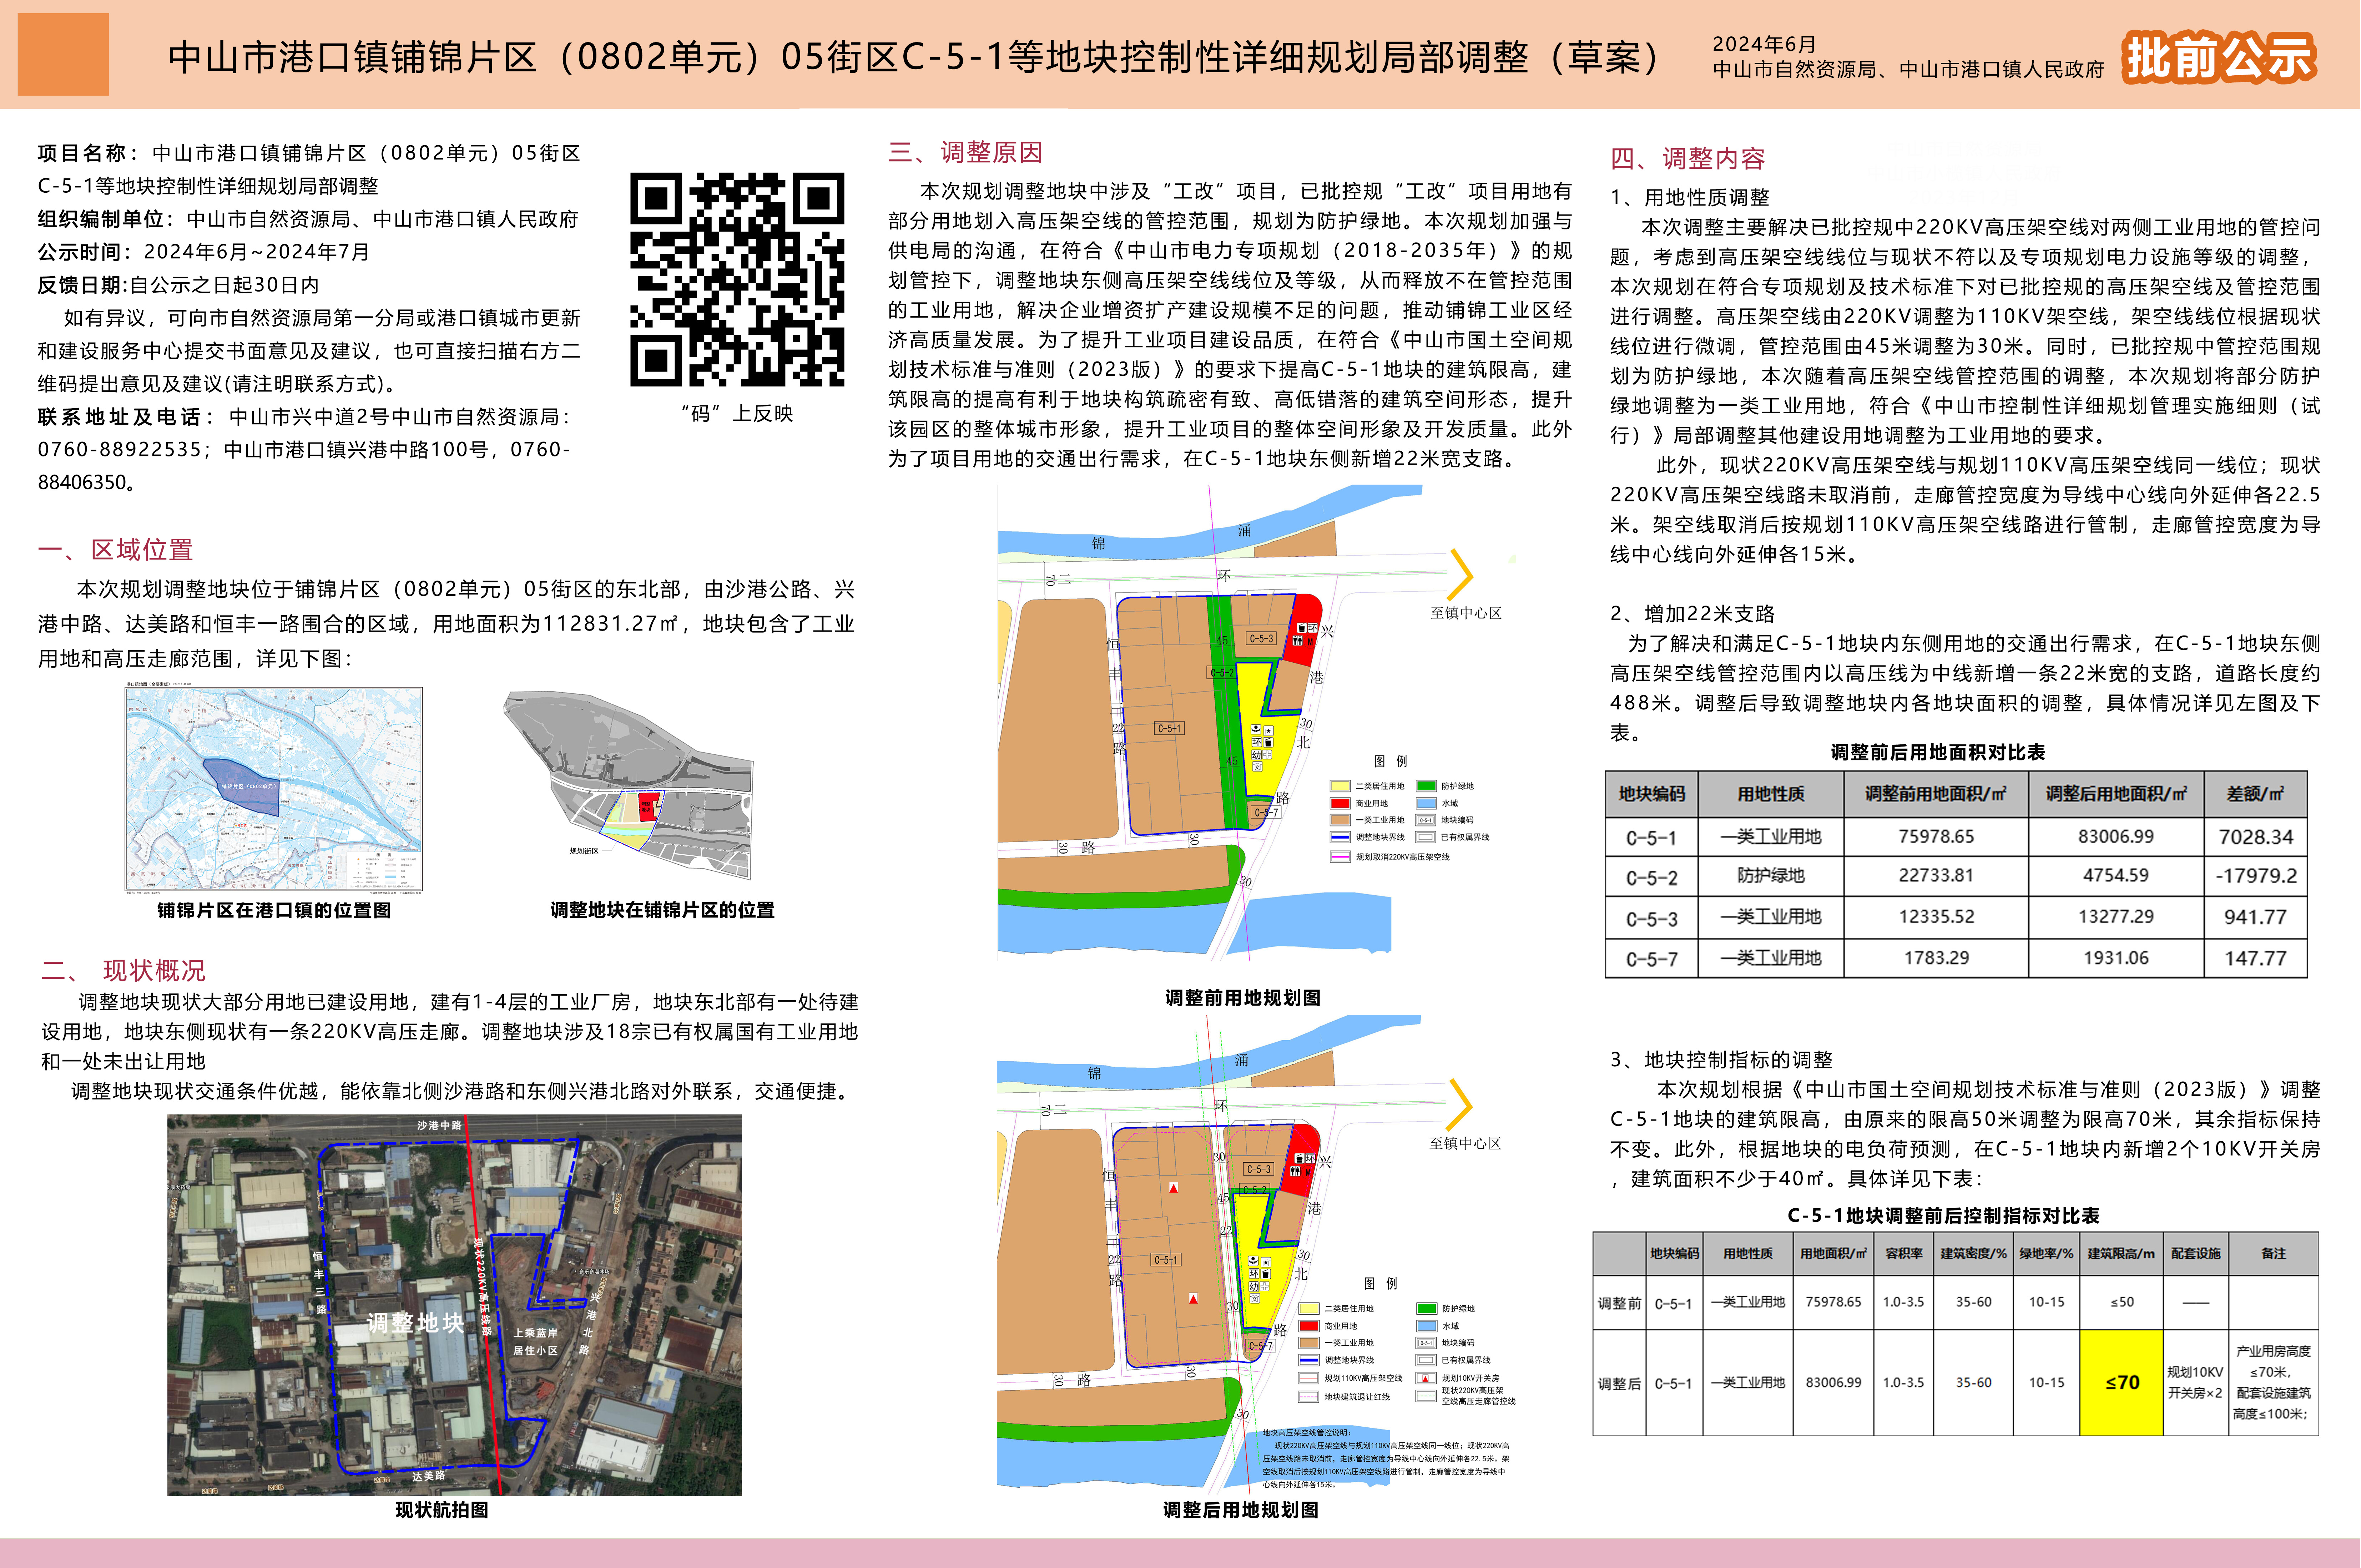Click the poster main title text

tap(914, 57)
